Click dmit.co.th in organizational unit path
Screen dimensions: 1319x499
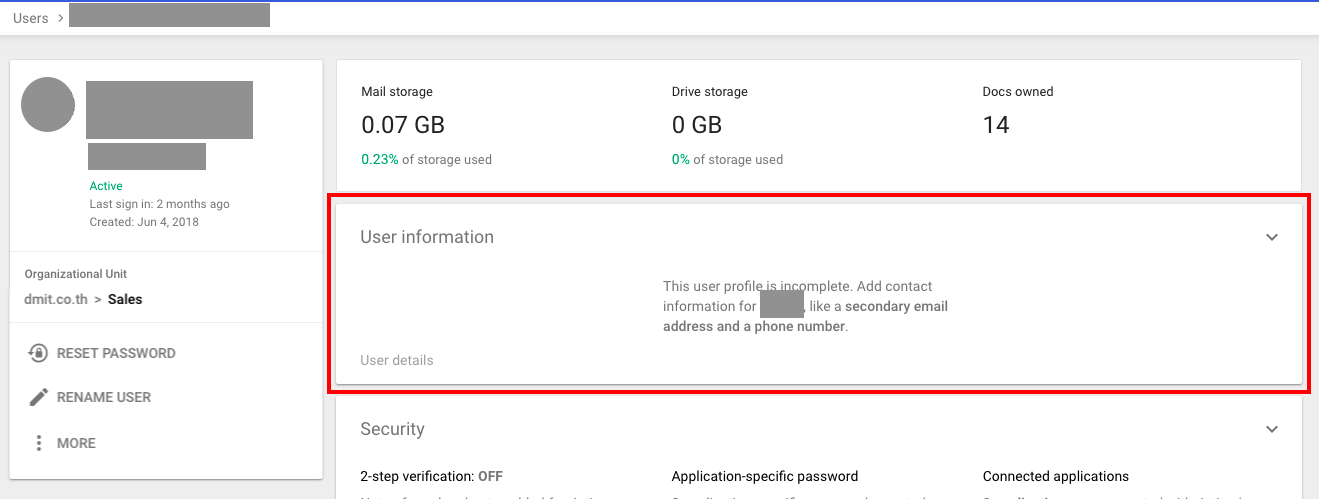coord(56,299)
